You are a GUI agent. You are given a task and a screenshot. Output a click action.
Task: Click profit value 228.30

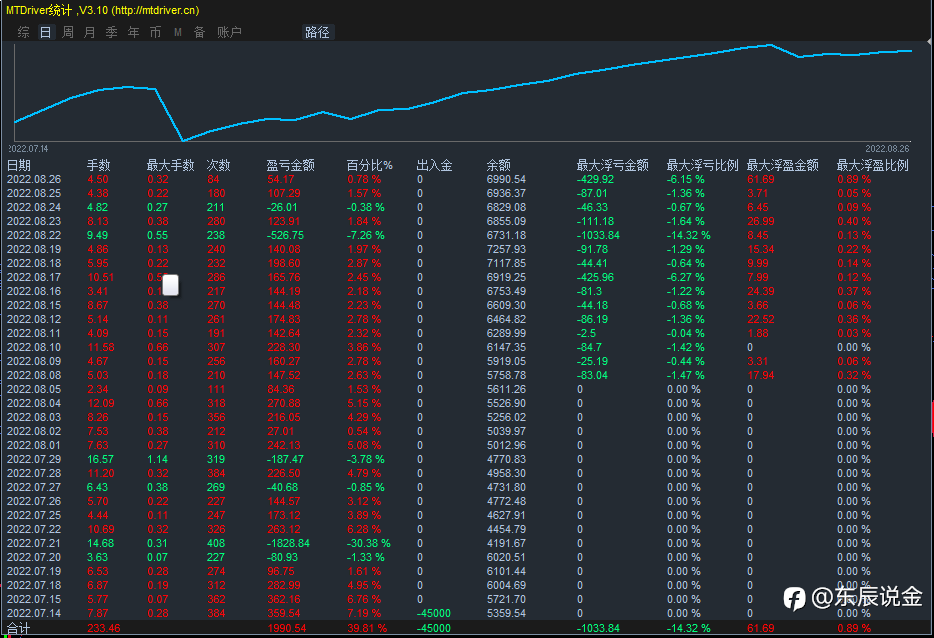click(284, 347)
